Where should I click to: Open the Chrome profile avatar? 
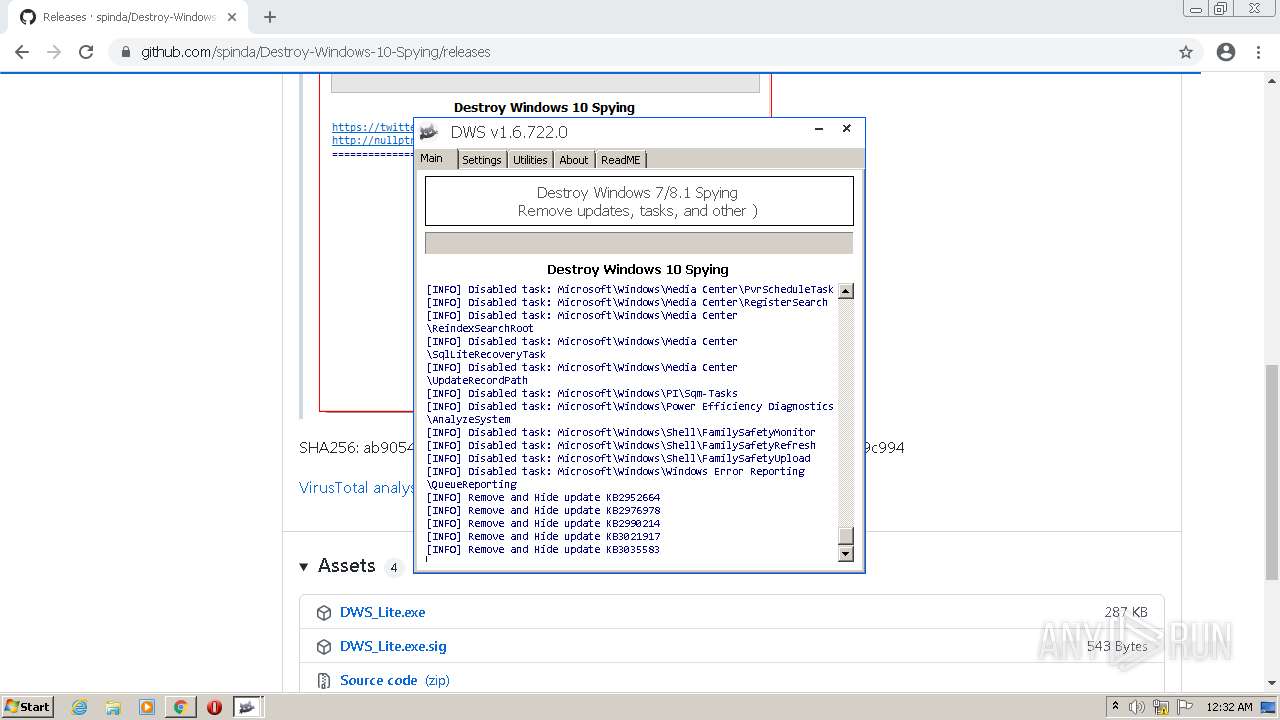pos(1226,52)
